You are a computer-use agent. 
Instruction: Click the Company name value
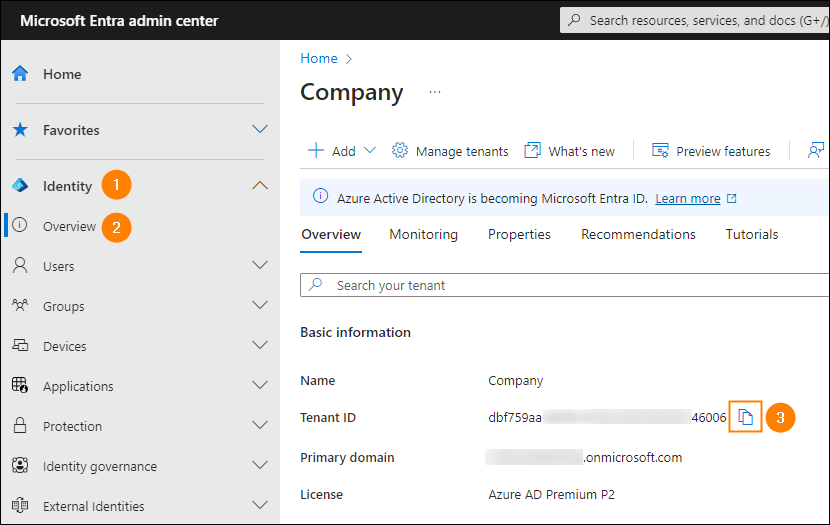pos(516,381)
